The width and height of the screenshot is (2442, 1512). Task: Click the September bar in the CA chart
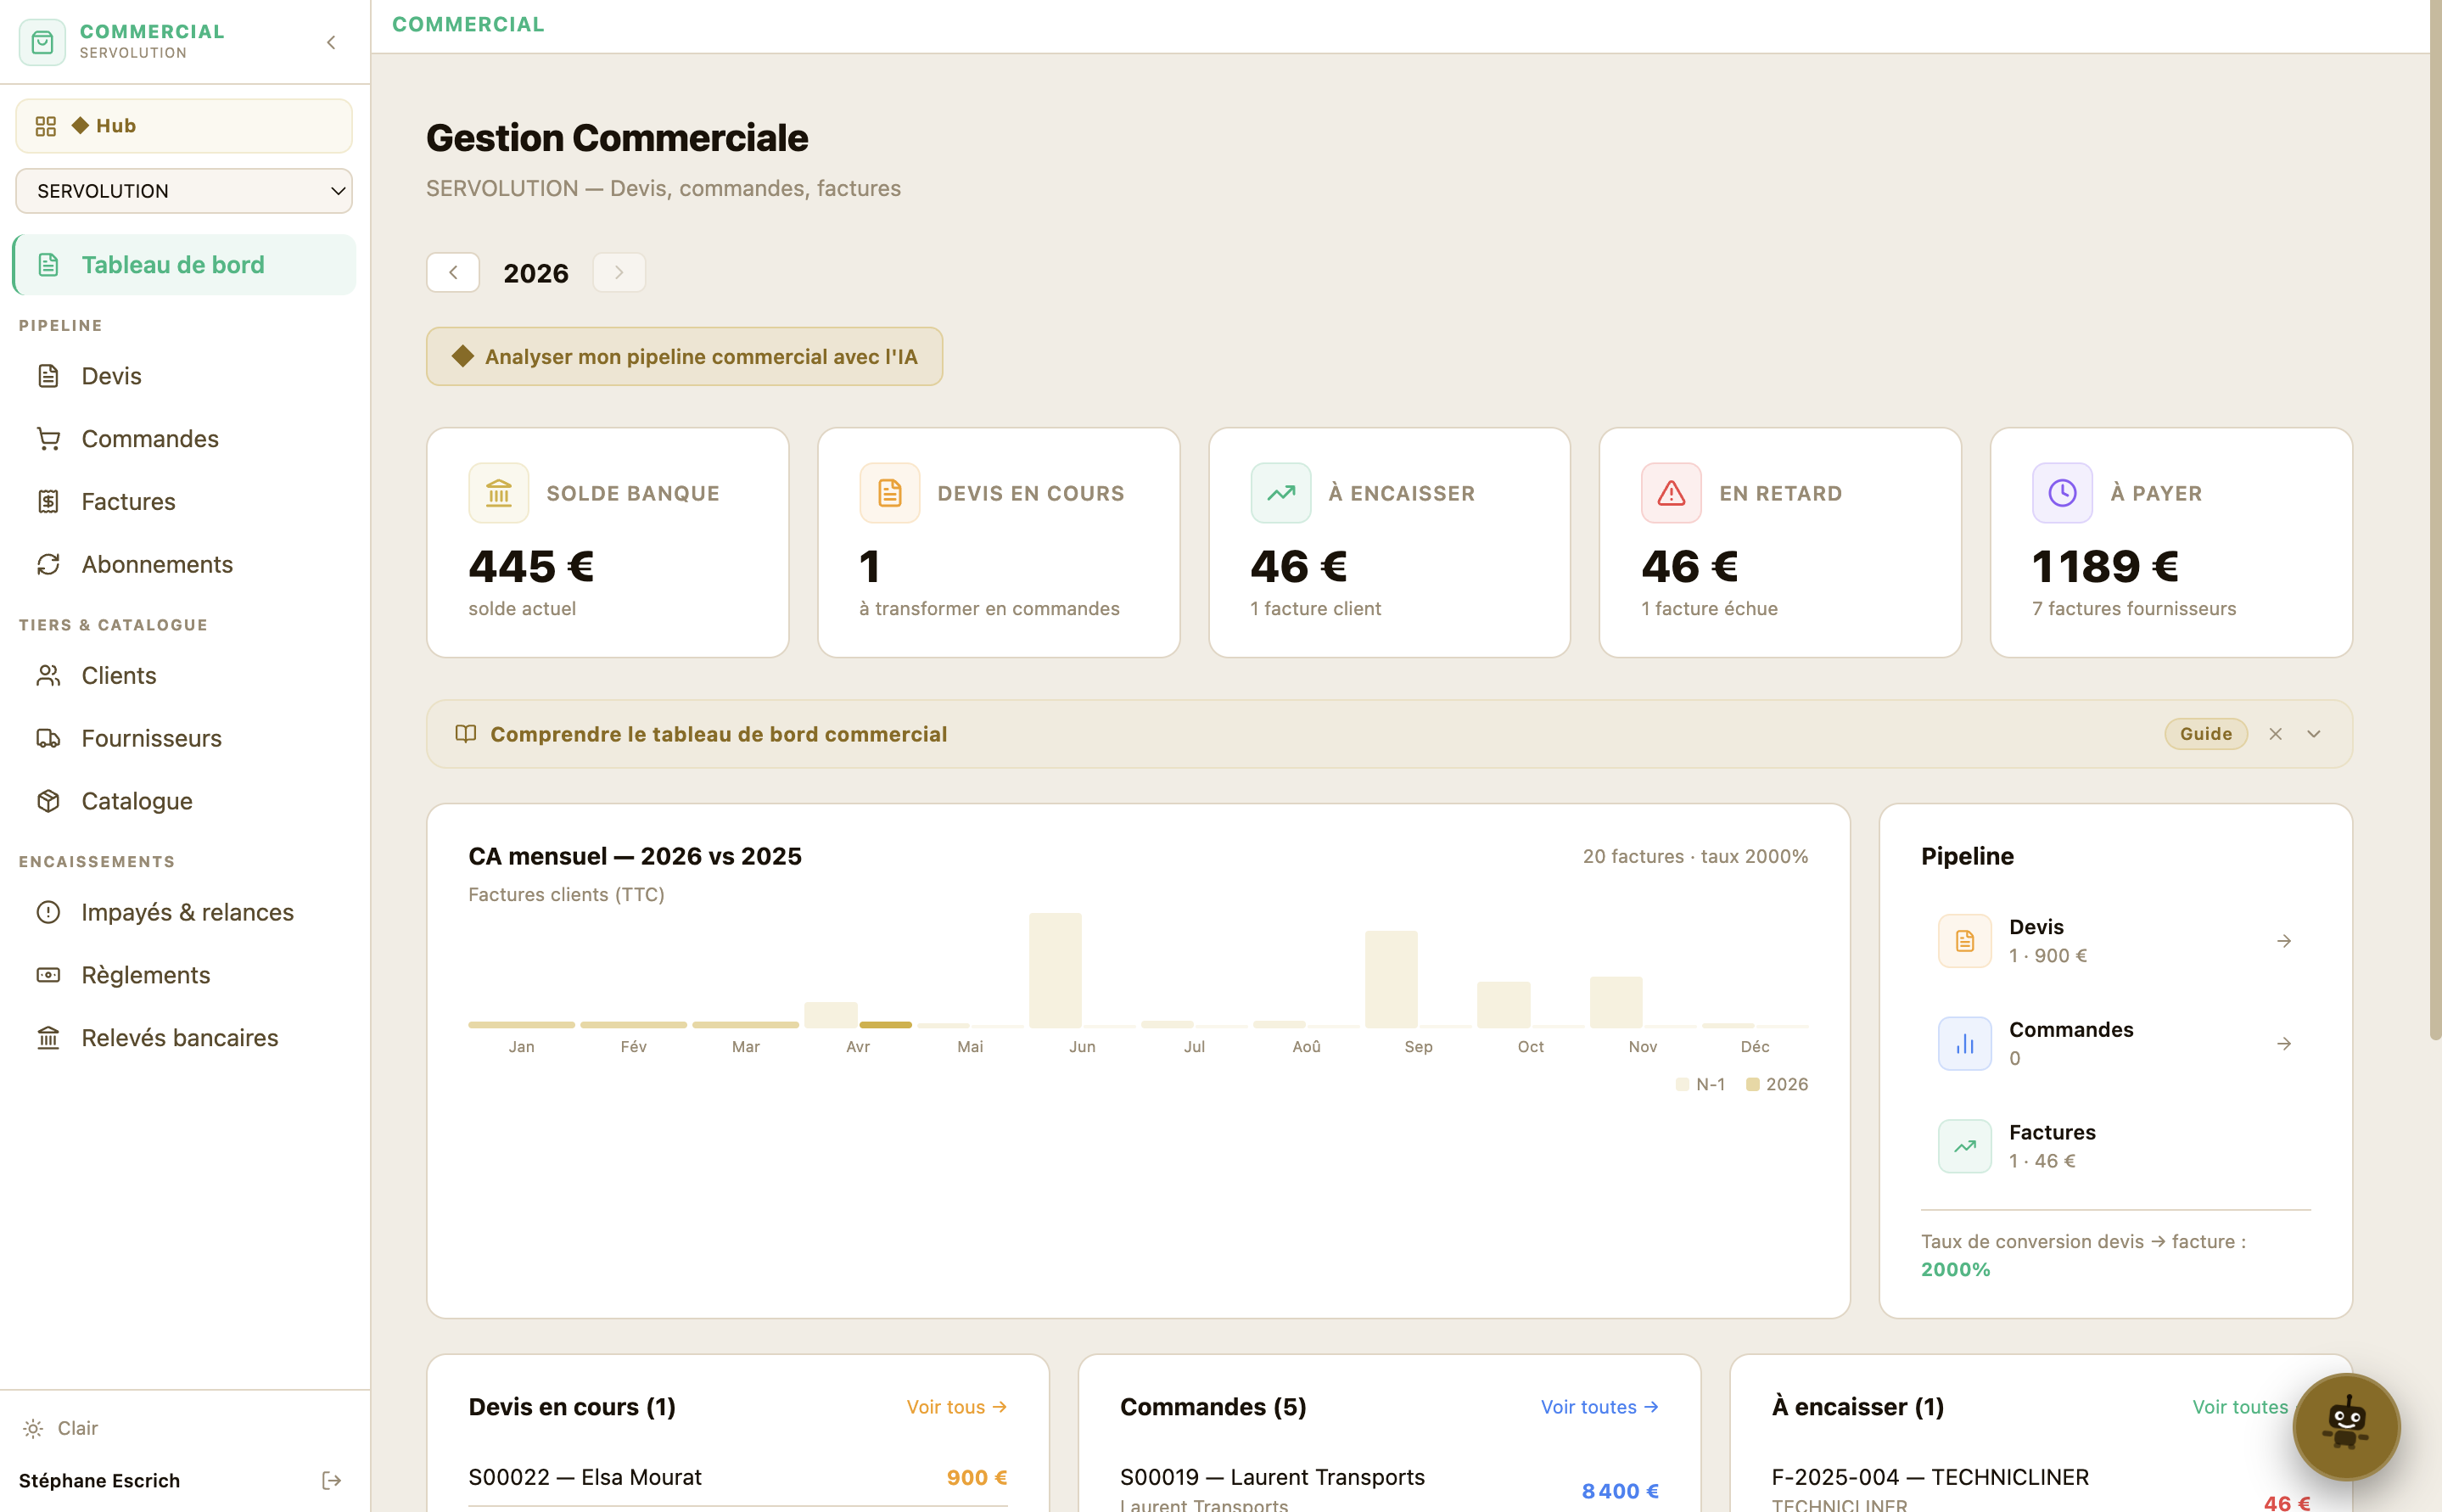tap(1391, 975)
